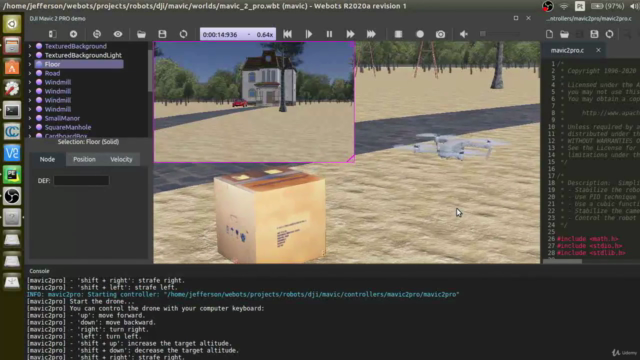Run simulation fastest without rendering

[x=371, y=34]
